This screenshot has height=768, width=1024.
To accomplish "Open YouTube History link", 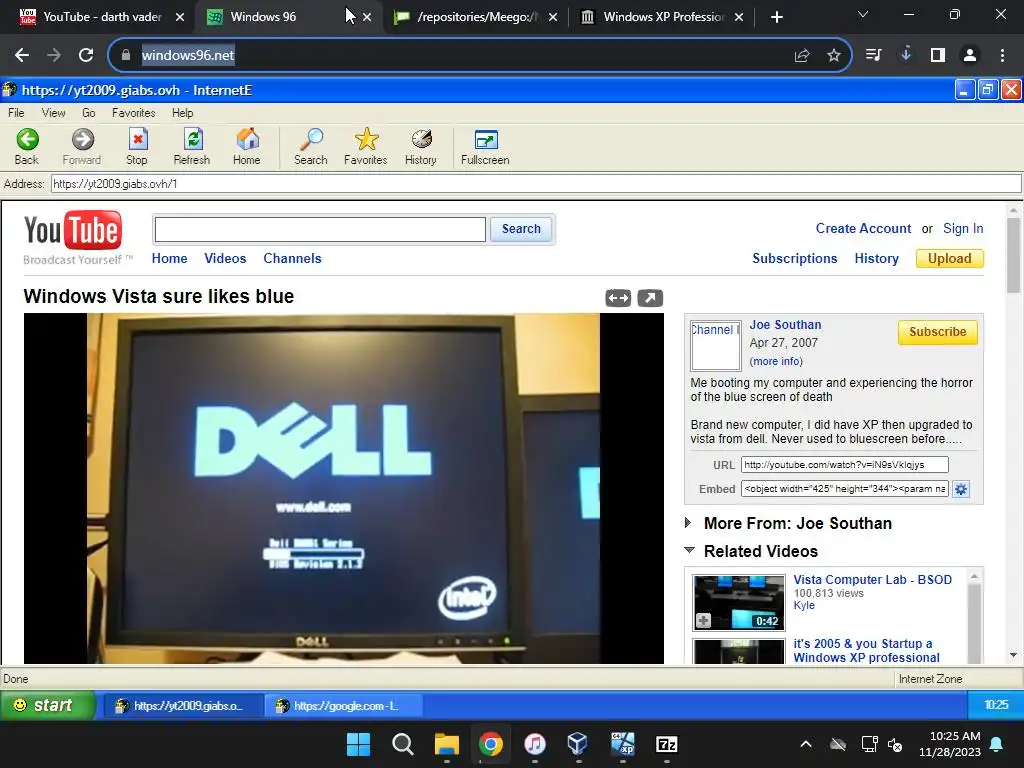I will [x=876, y=259].
